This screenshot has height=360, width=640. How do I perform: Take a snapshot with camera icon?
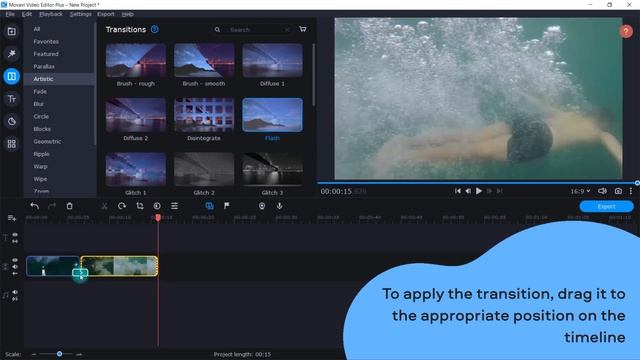[618, 191]
